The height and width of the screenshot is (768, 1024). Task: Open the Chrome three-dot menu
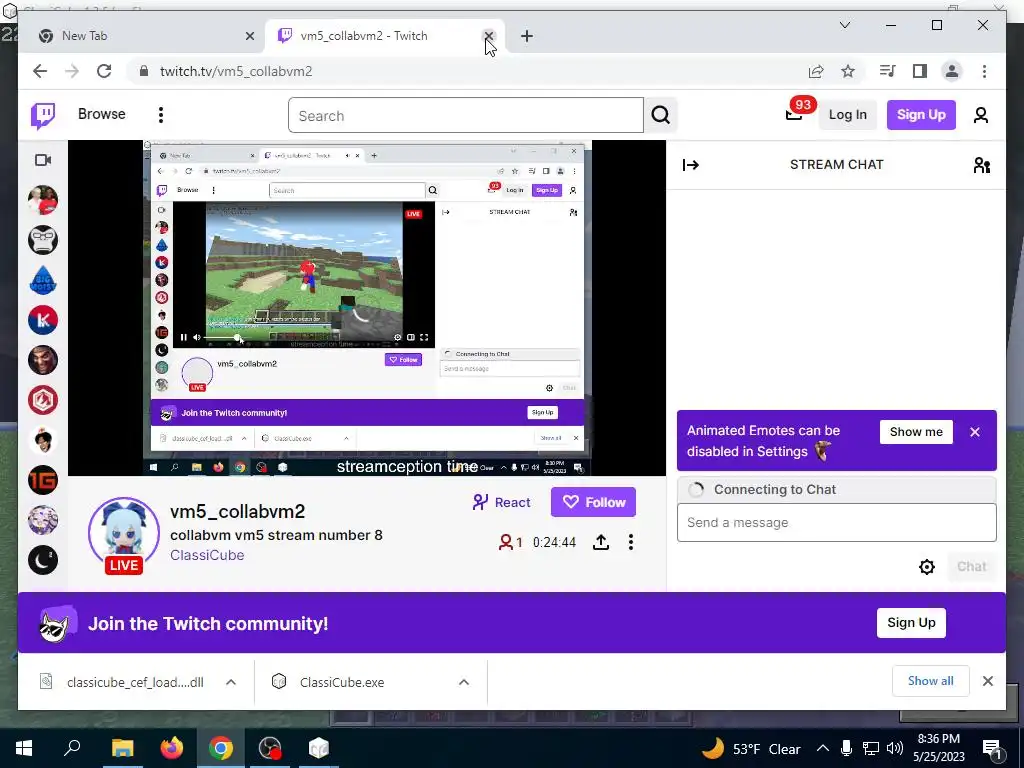984,71
